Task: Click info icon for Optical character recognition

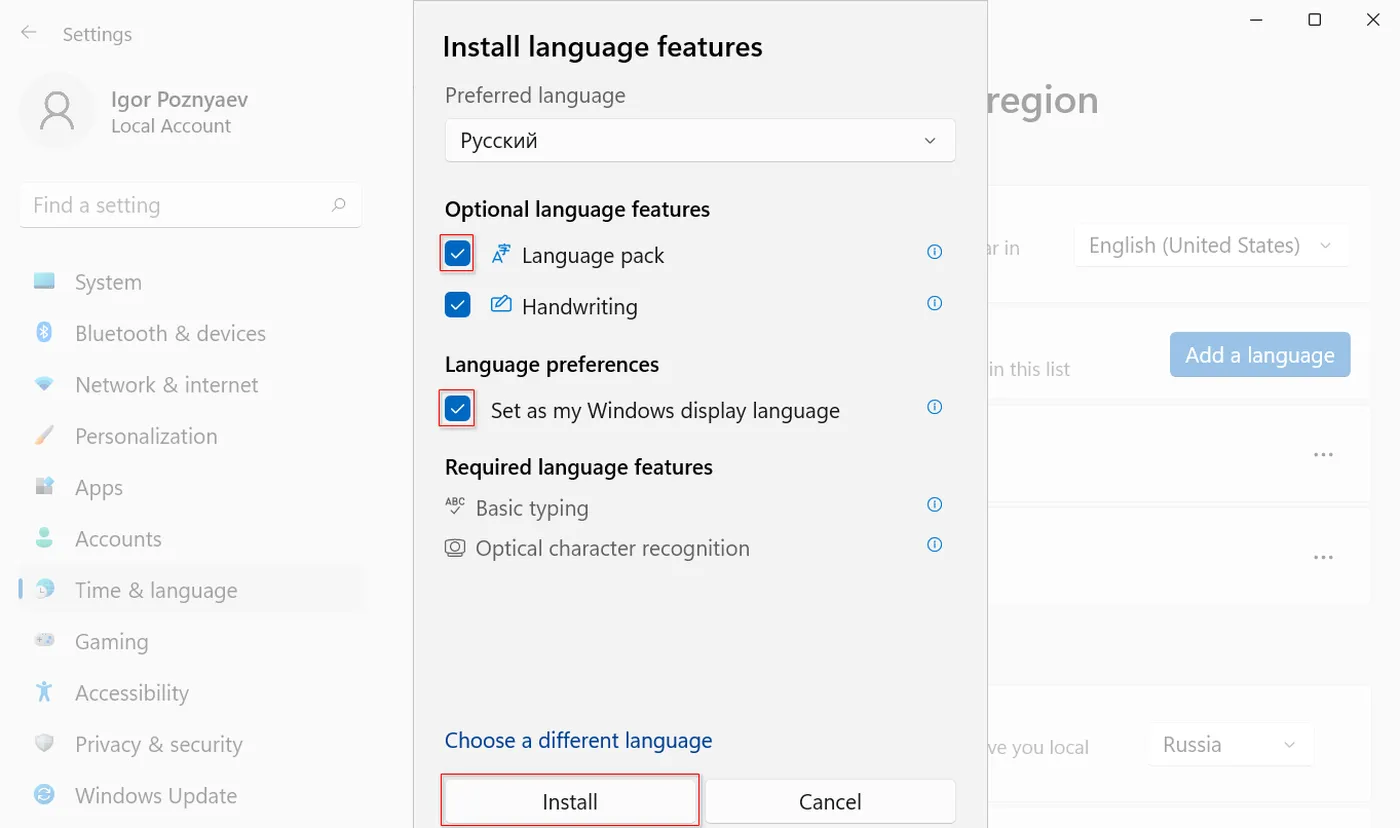Action: (934, 545)
